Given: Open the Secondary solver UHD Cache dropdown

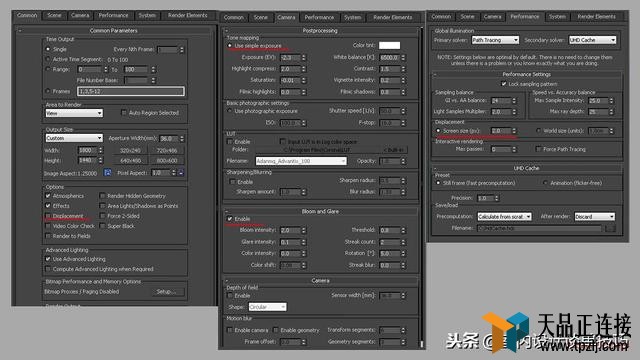Looking at the screenshot, I should coord(592,40).
